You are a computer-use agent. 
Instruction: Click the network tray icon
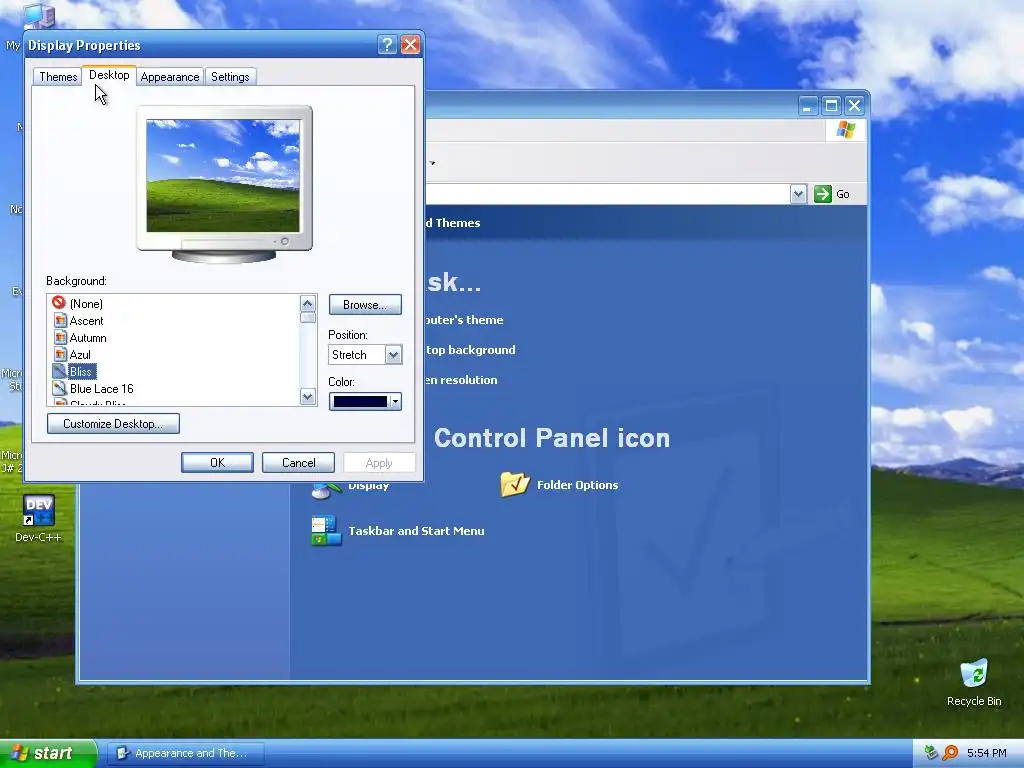[931, 753]
